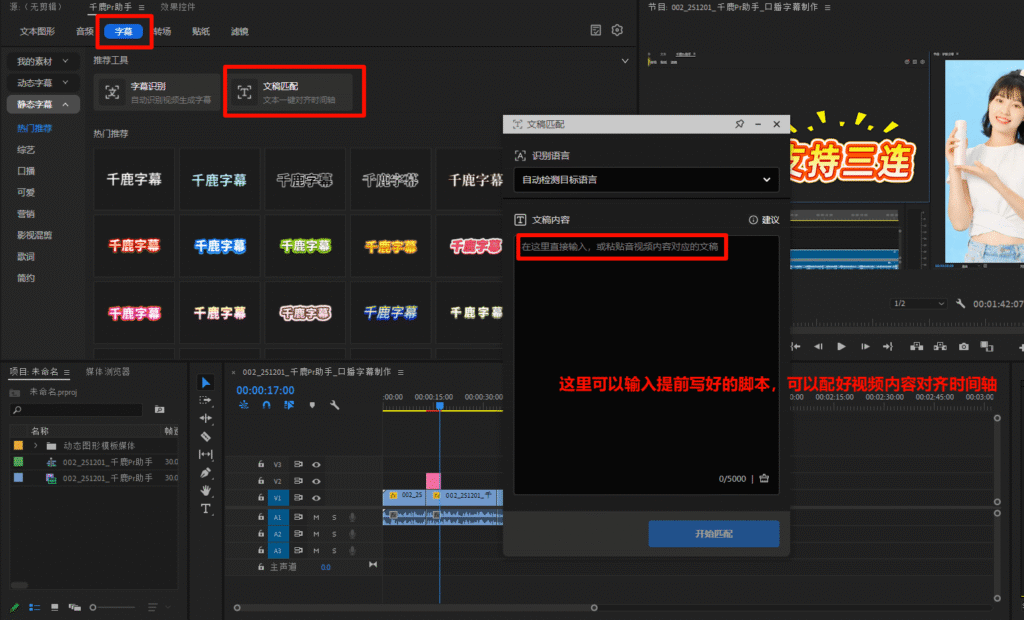The height and width of the screenshot is (620, 1024).
Task: Select the Ripple Edit tool
Action: pyautogui.click(x=206, y=418)
